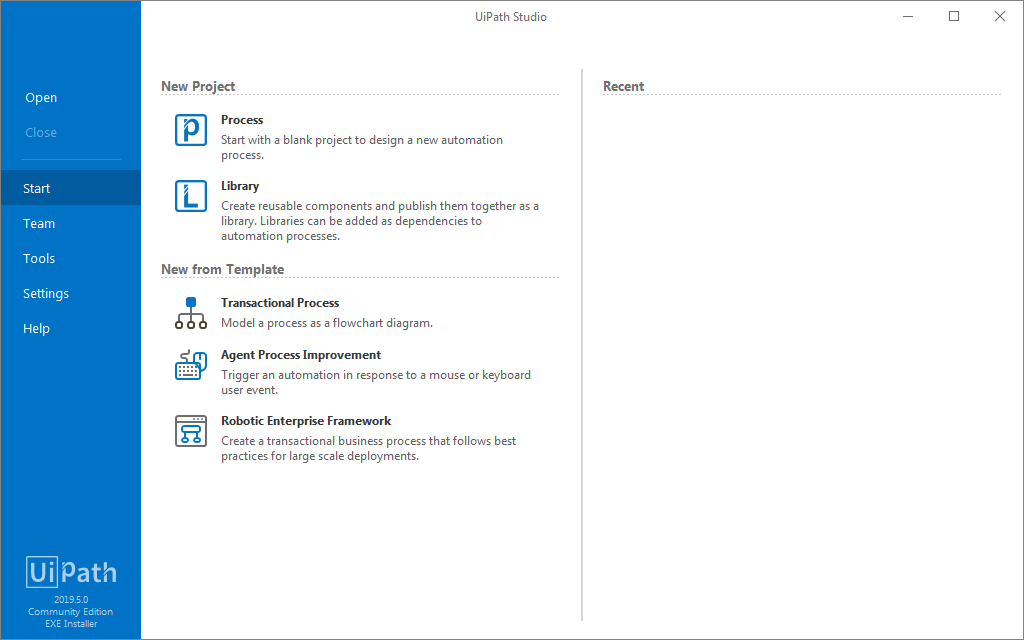Click the Library description about reusable components
Image resolution: width=1024 pixels, height=640 pixels.
[380, 221]
